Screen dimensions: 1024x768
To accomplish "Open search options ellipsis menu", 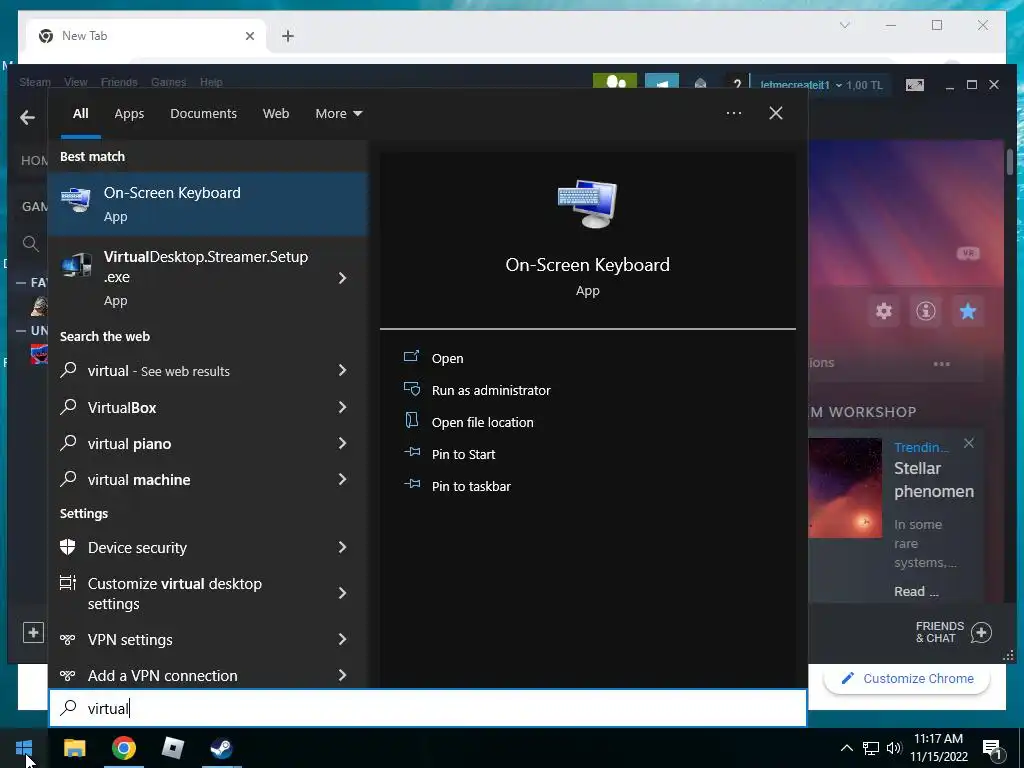I will 733,113.
